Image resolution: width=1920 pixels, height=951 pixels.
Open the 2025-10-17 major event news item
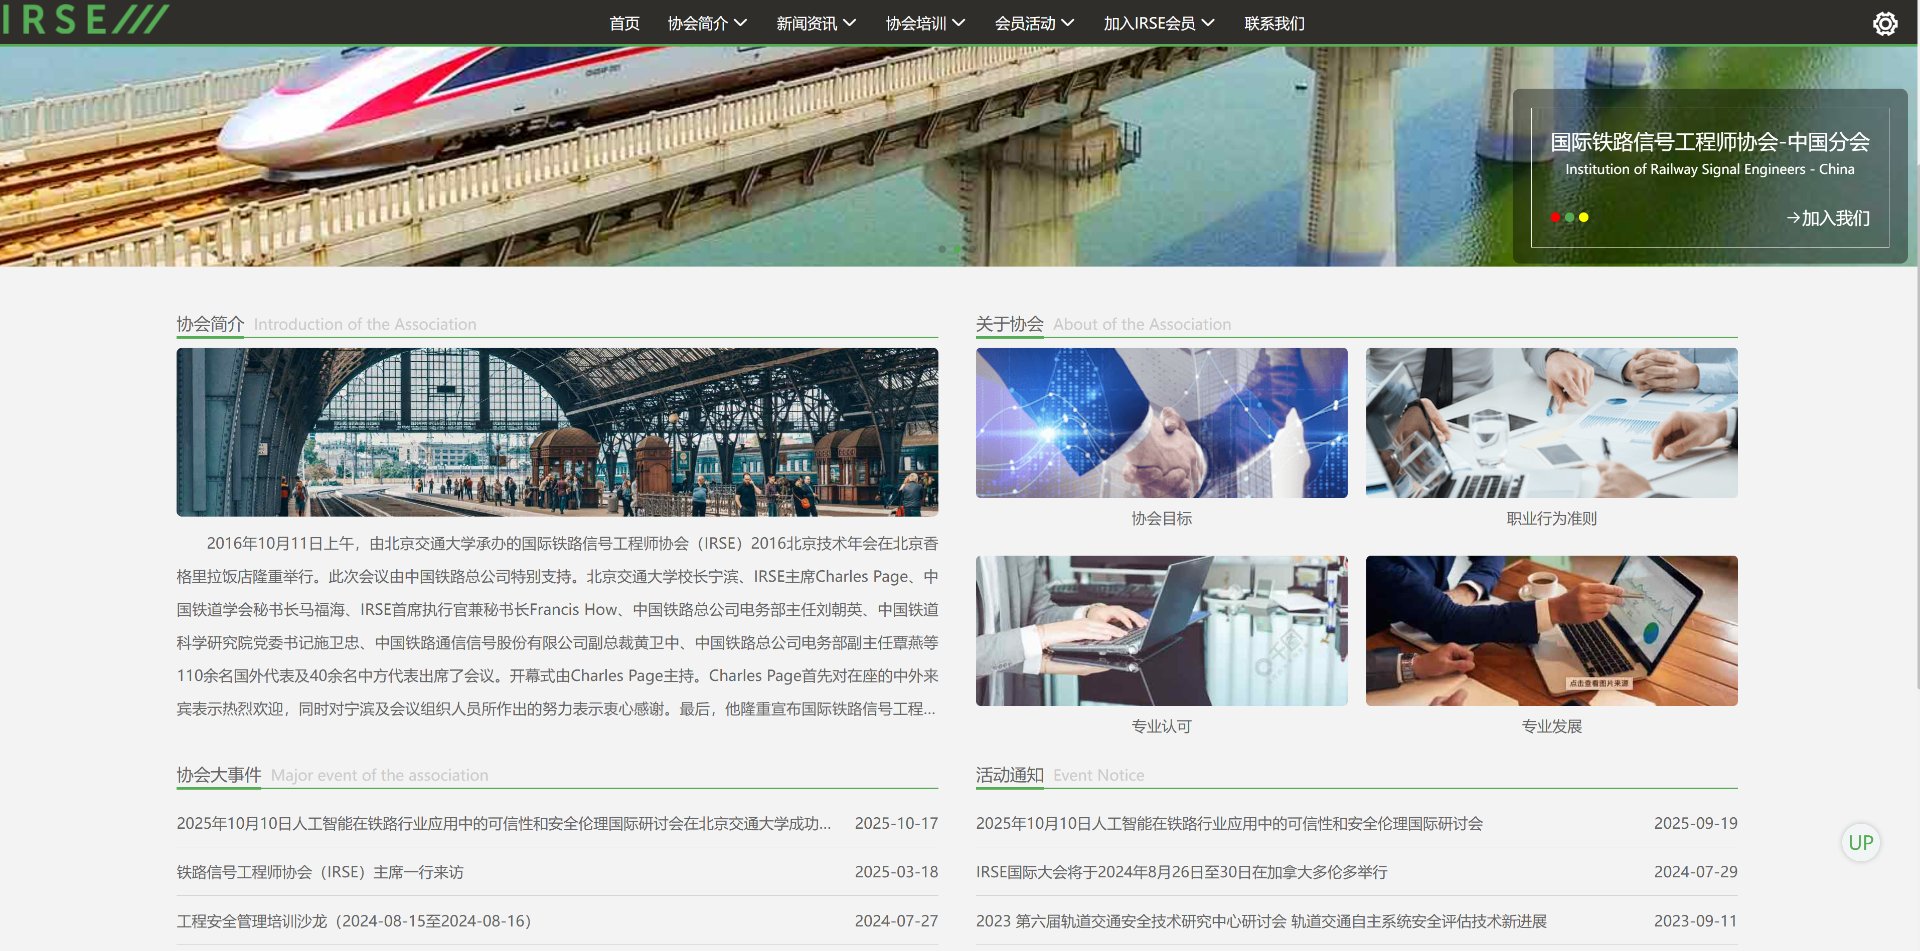tap(557, 823)
